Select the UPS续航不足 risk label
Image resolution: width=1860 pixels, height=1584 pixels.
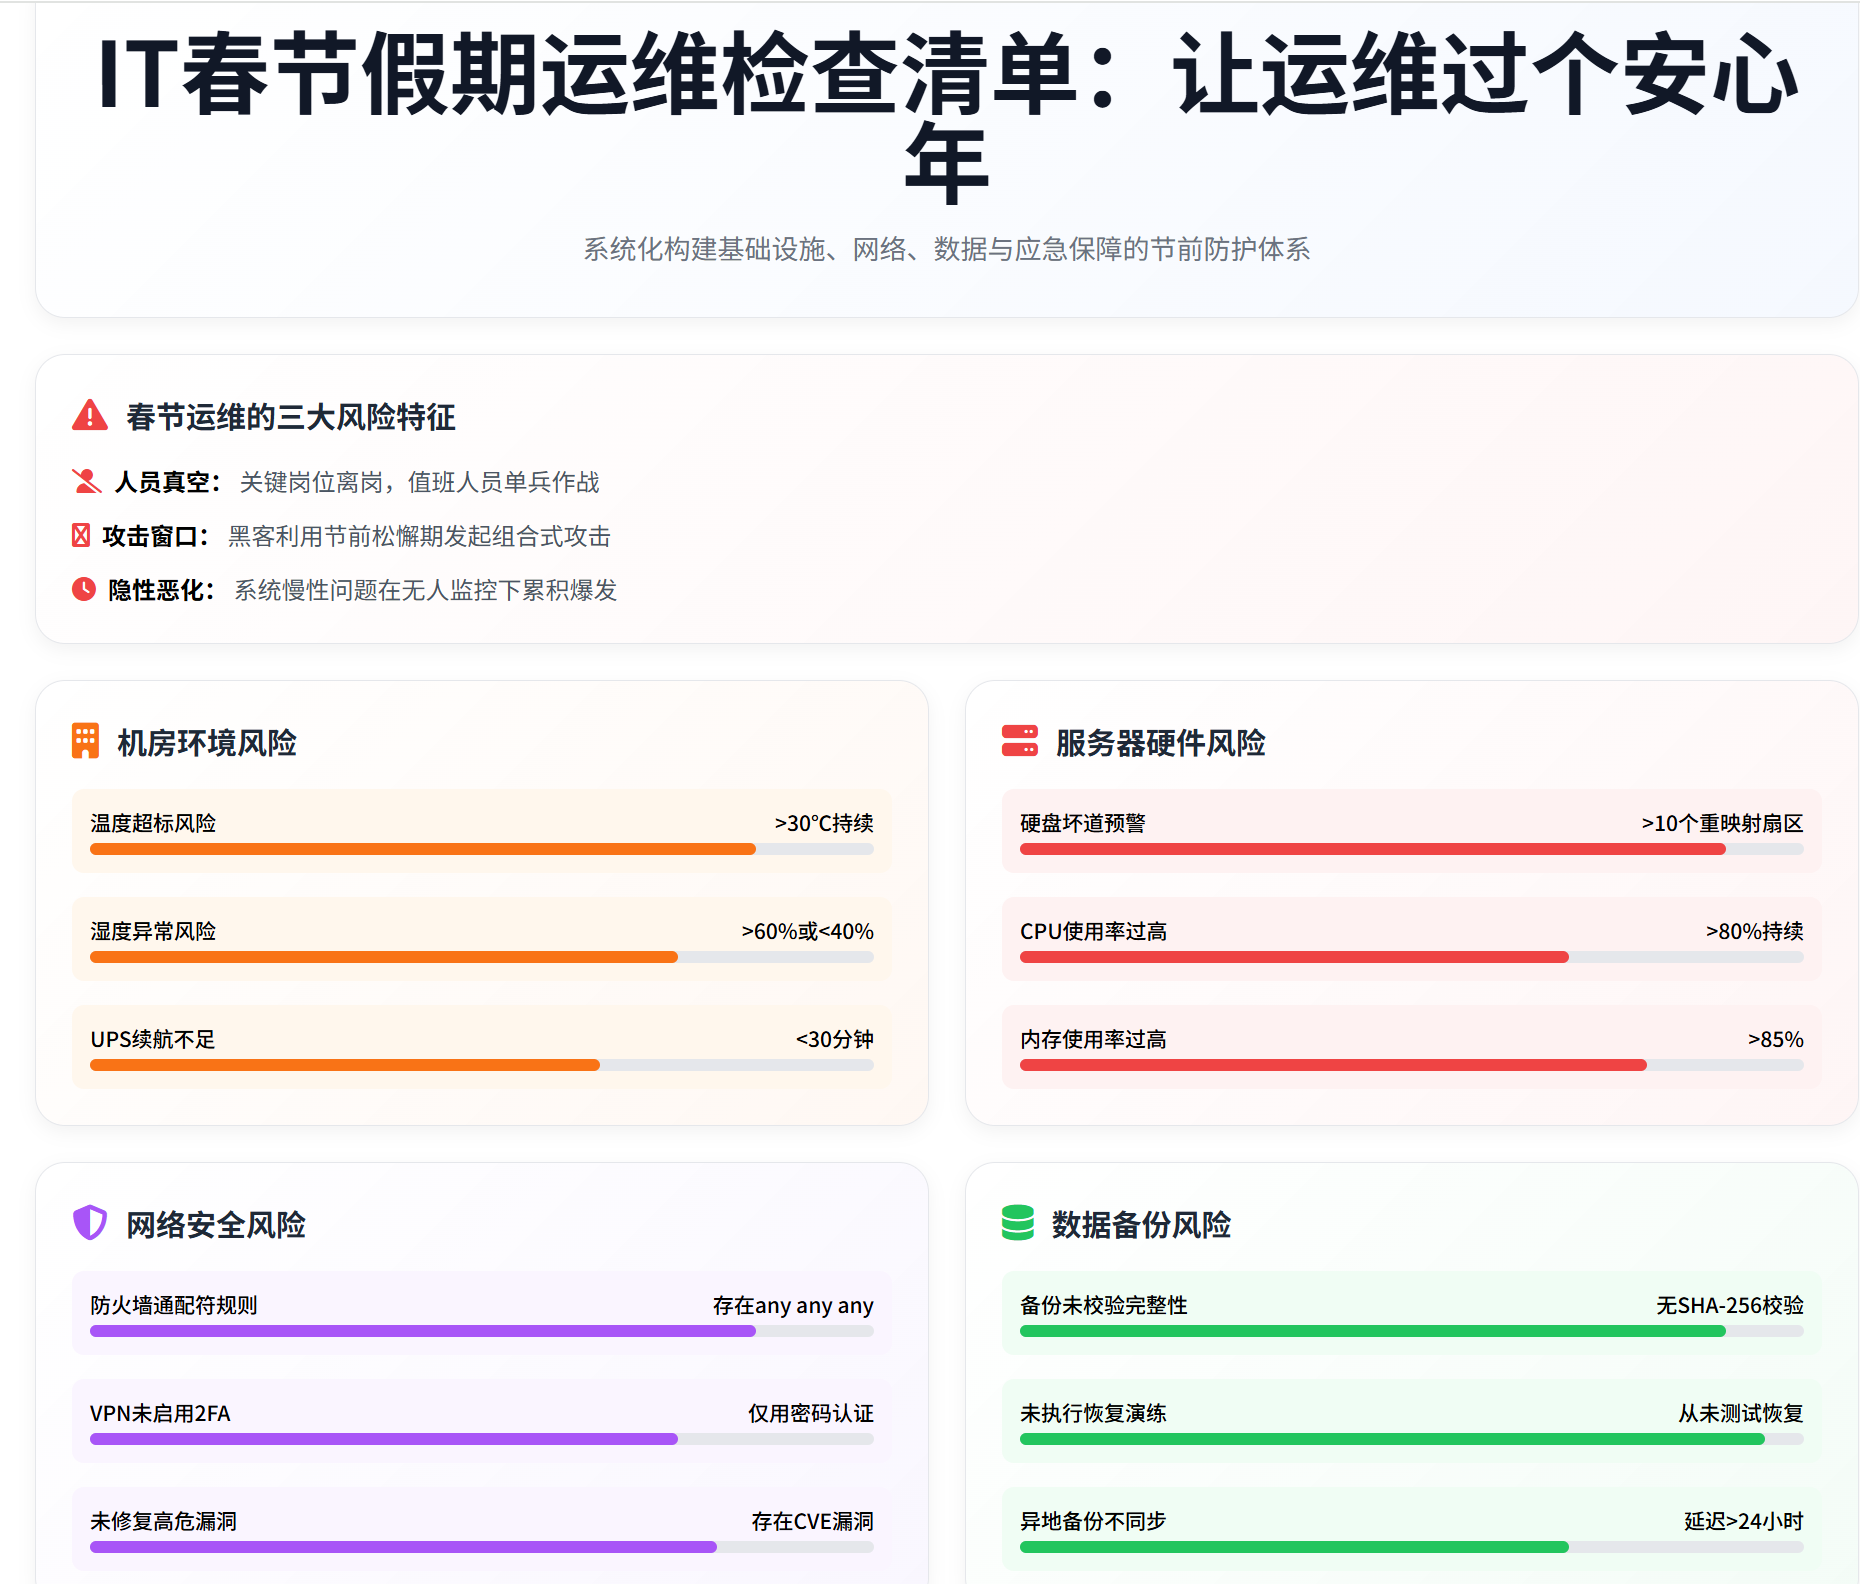click(x=153, y=1039)
